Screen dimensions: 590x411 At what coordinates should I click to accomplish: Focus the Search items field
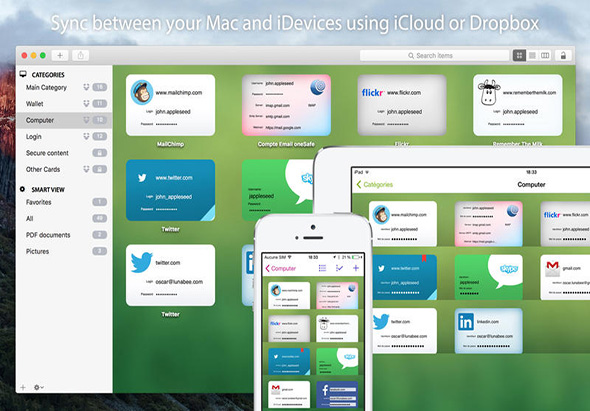tap(434, 55)
